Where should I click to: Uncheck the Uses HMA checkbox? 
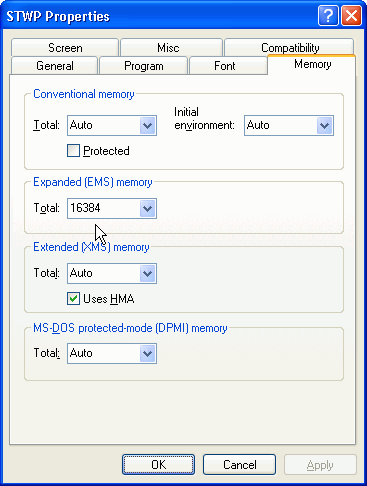(x=73, y=299)
